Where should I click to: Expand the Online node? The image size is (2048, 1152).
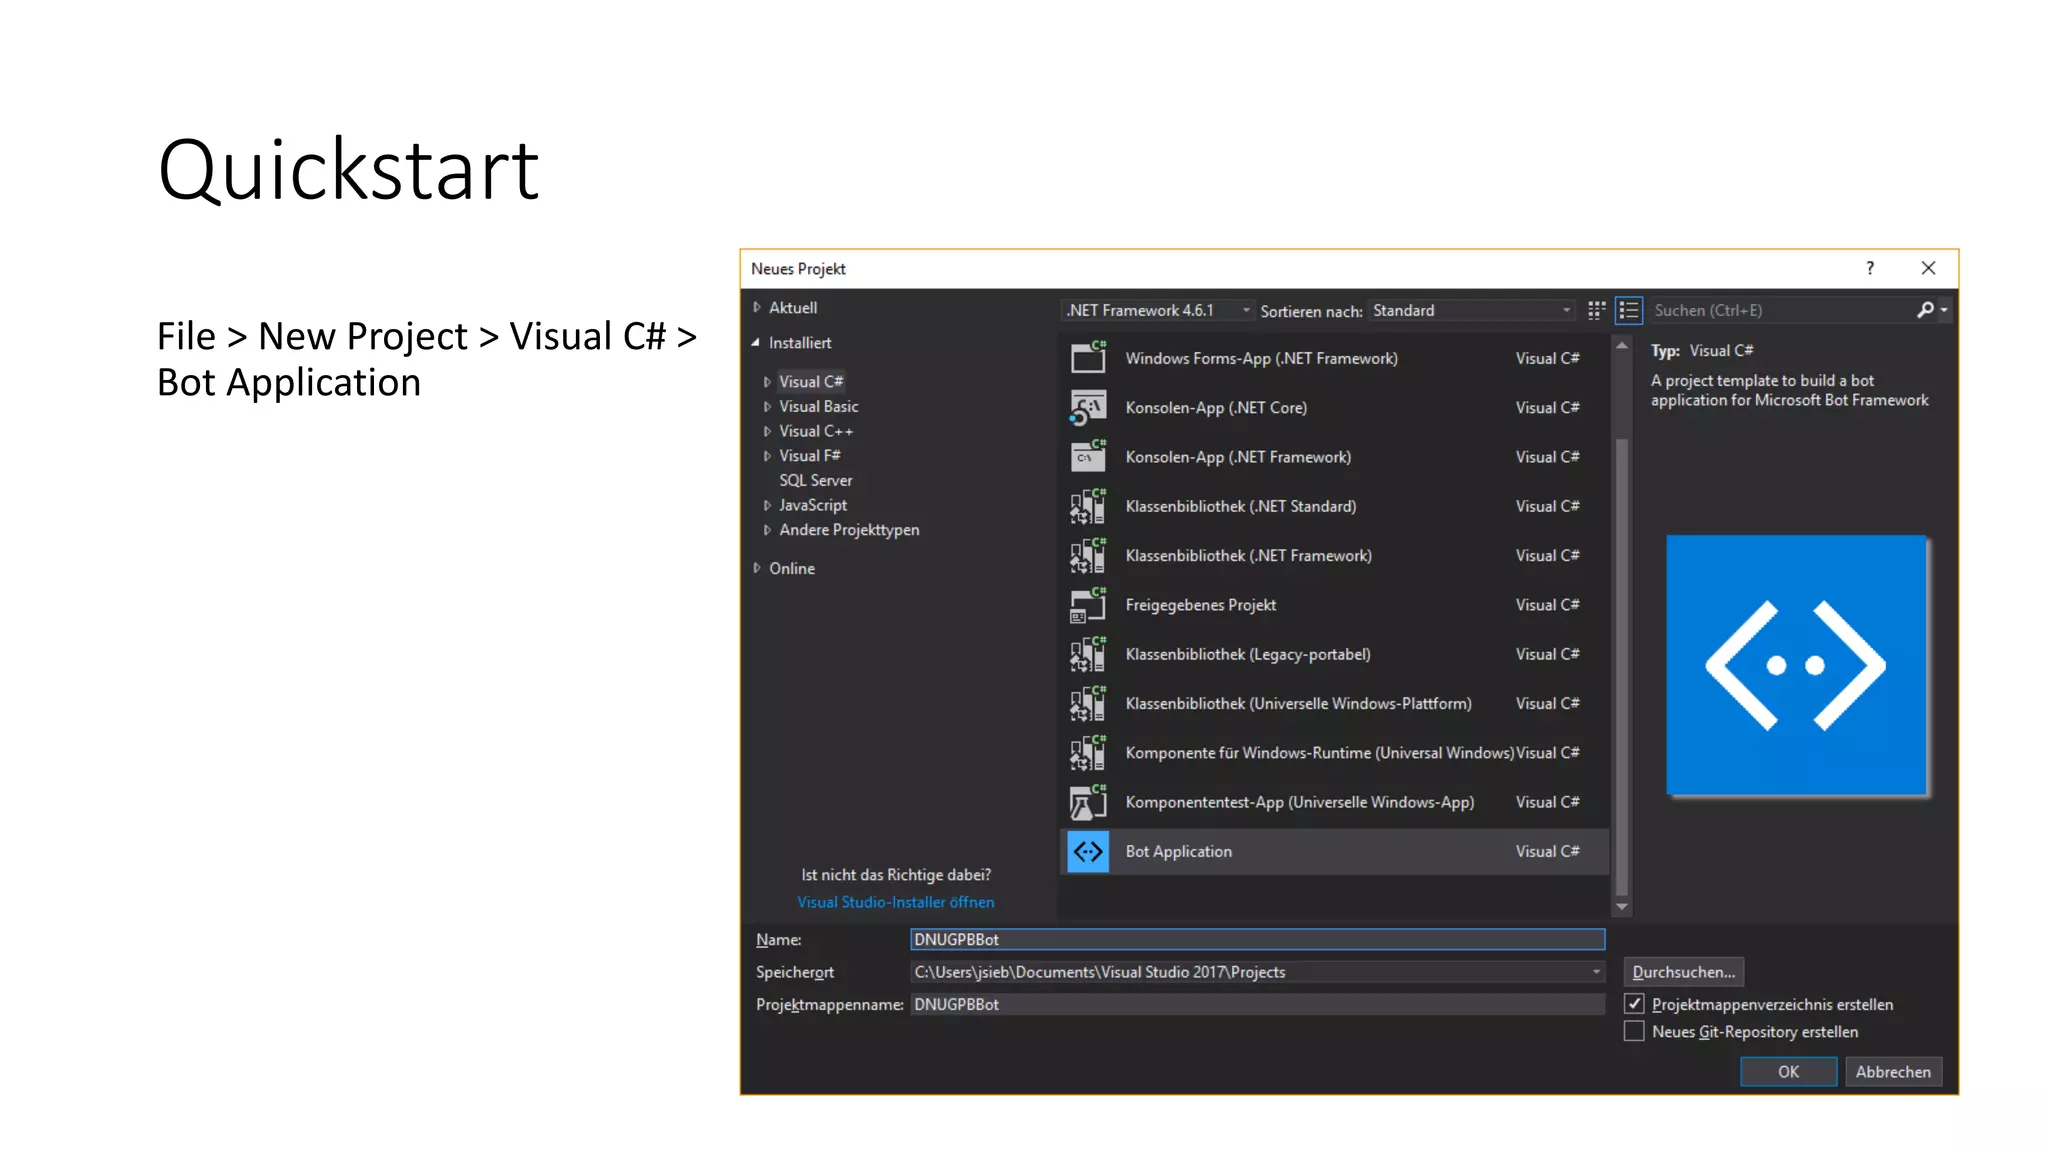(x=757, y=568)
